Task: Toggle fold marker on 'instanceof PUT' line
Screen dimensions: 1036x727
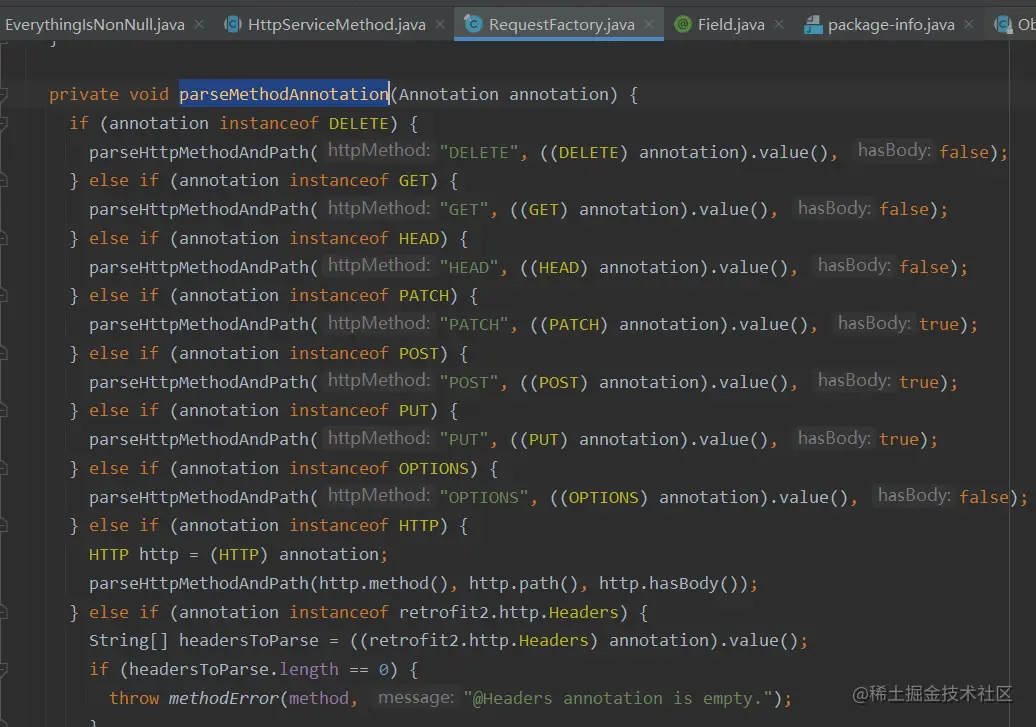Action: click(2, 410)
